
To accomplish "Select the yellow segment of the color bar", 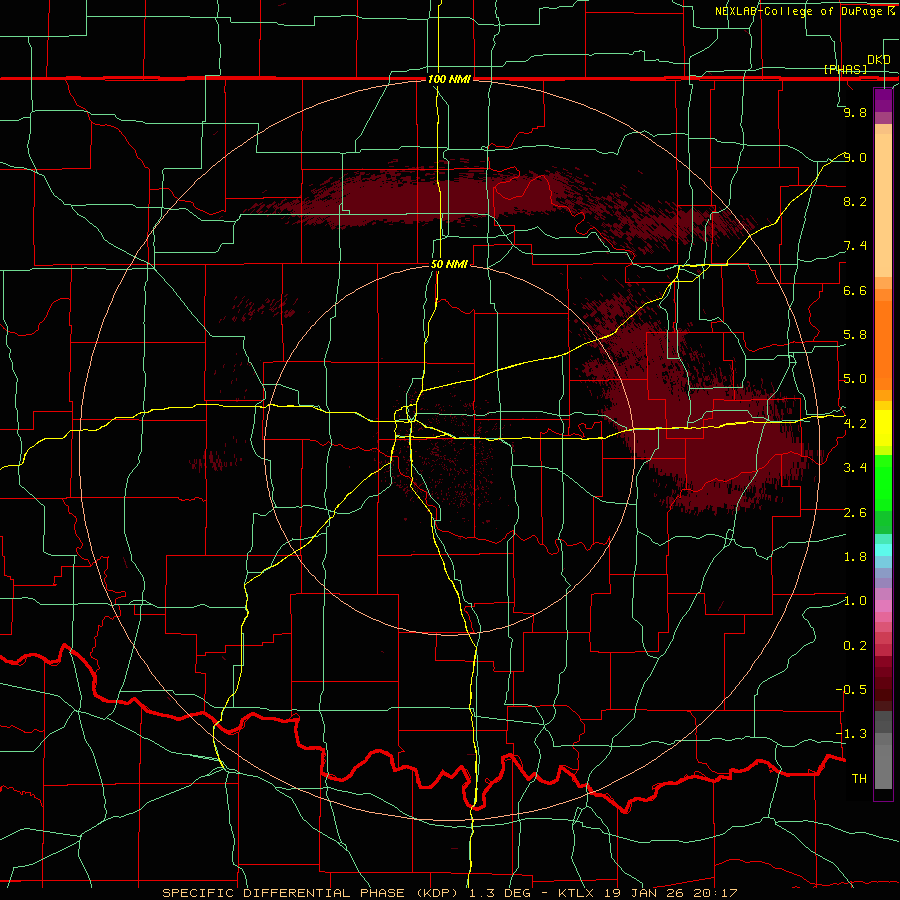I will click(x=883, y=428).
